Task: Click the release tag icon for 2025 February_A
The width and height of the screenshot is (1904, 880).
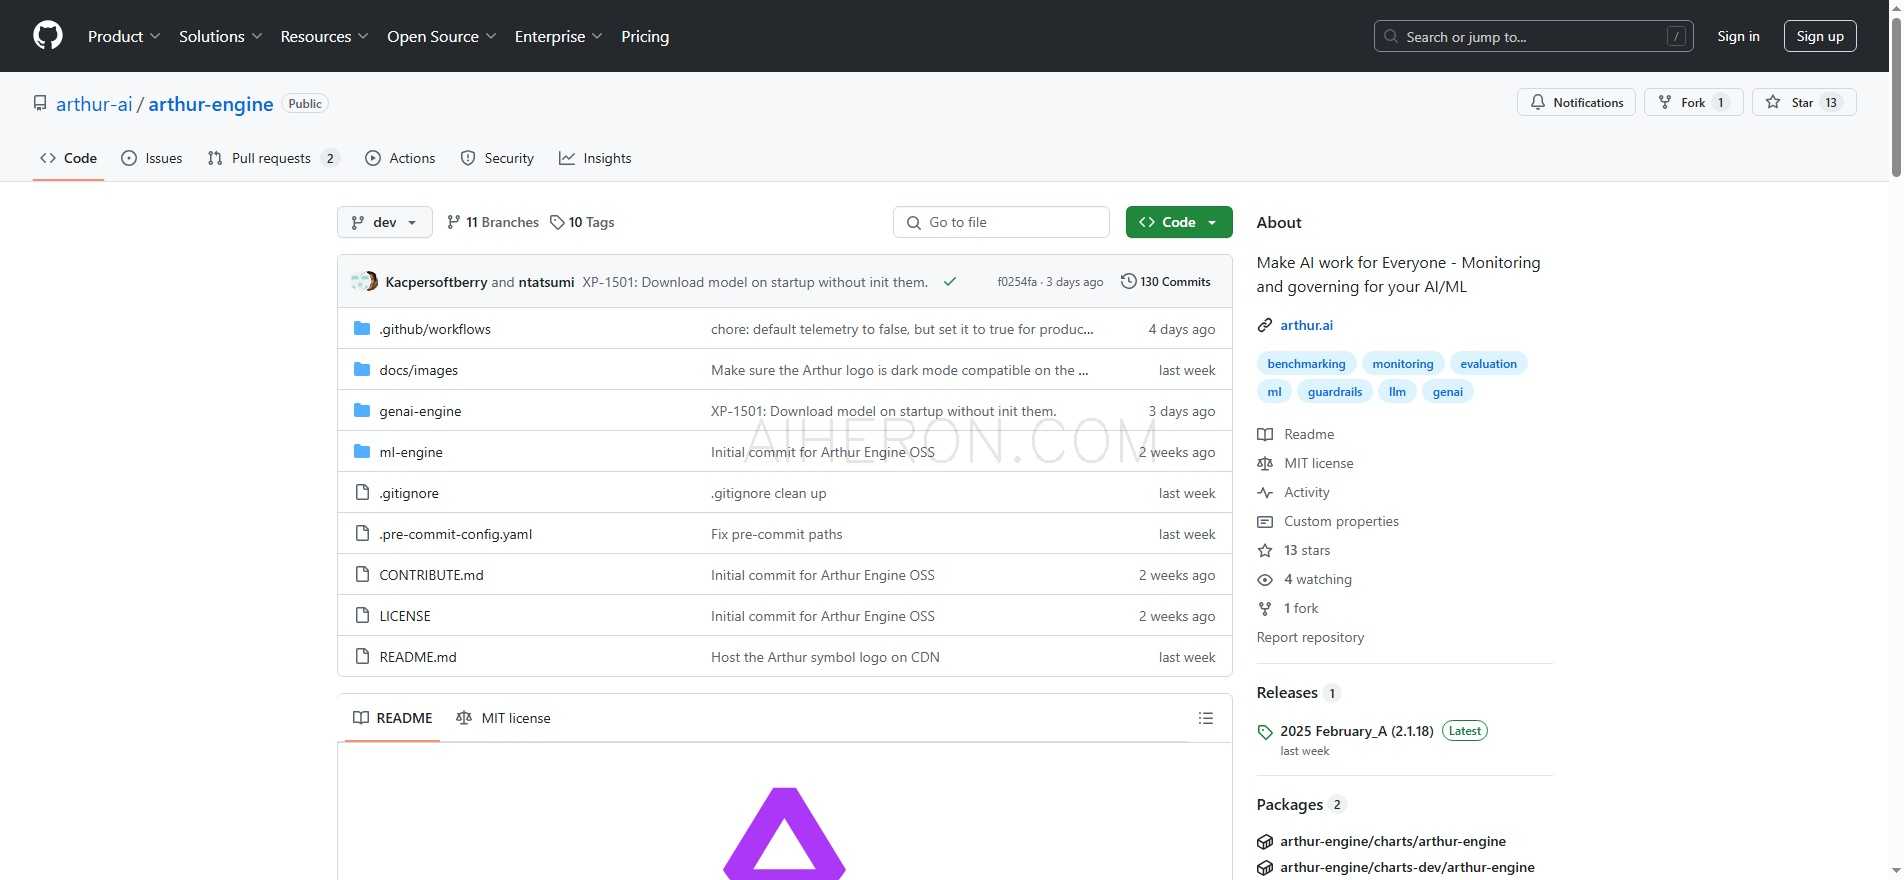Action: click(1265, 732)
